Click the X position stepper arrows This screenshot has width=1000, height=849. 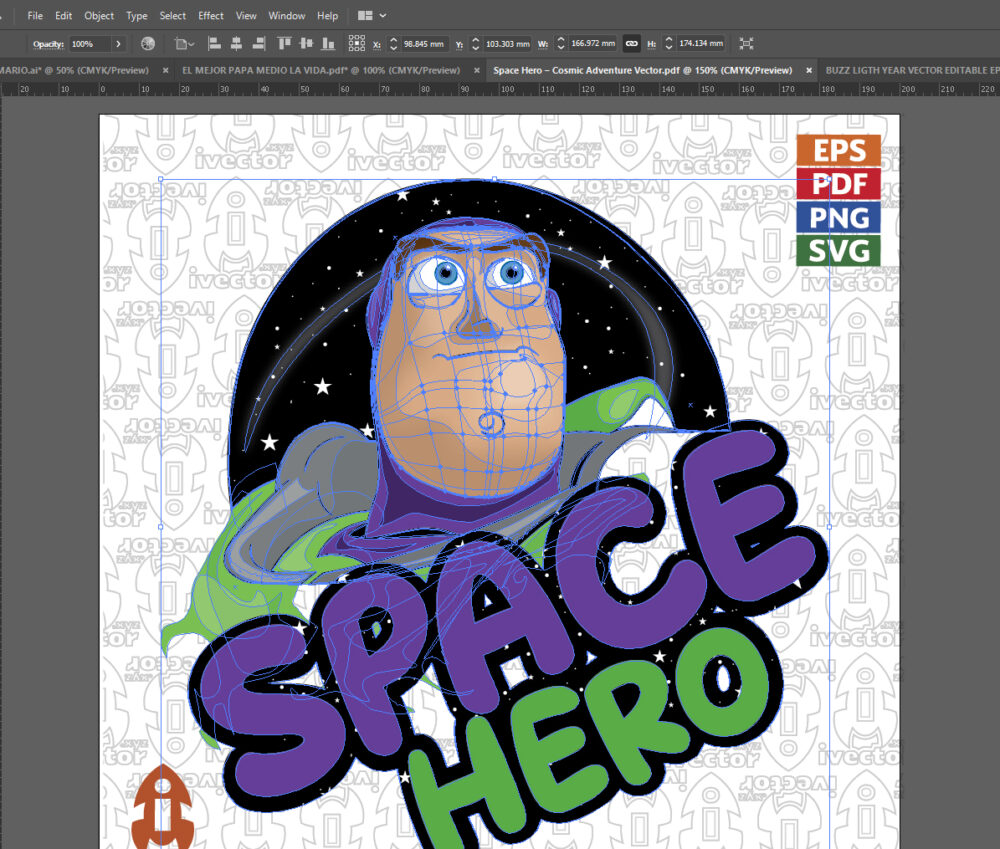pos(393,44)
